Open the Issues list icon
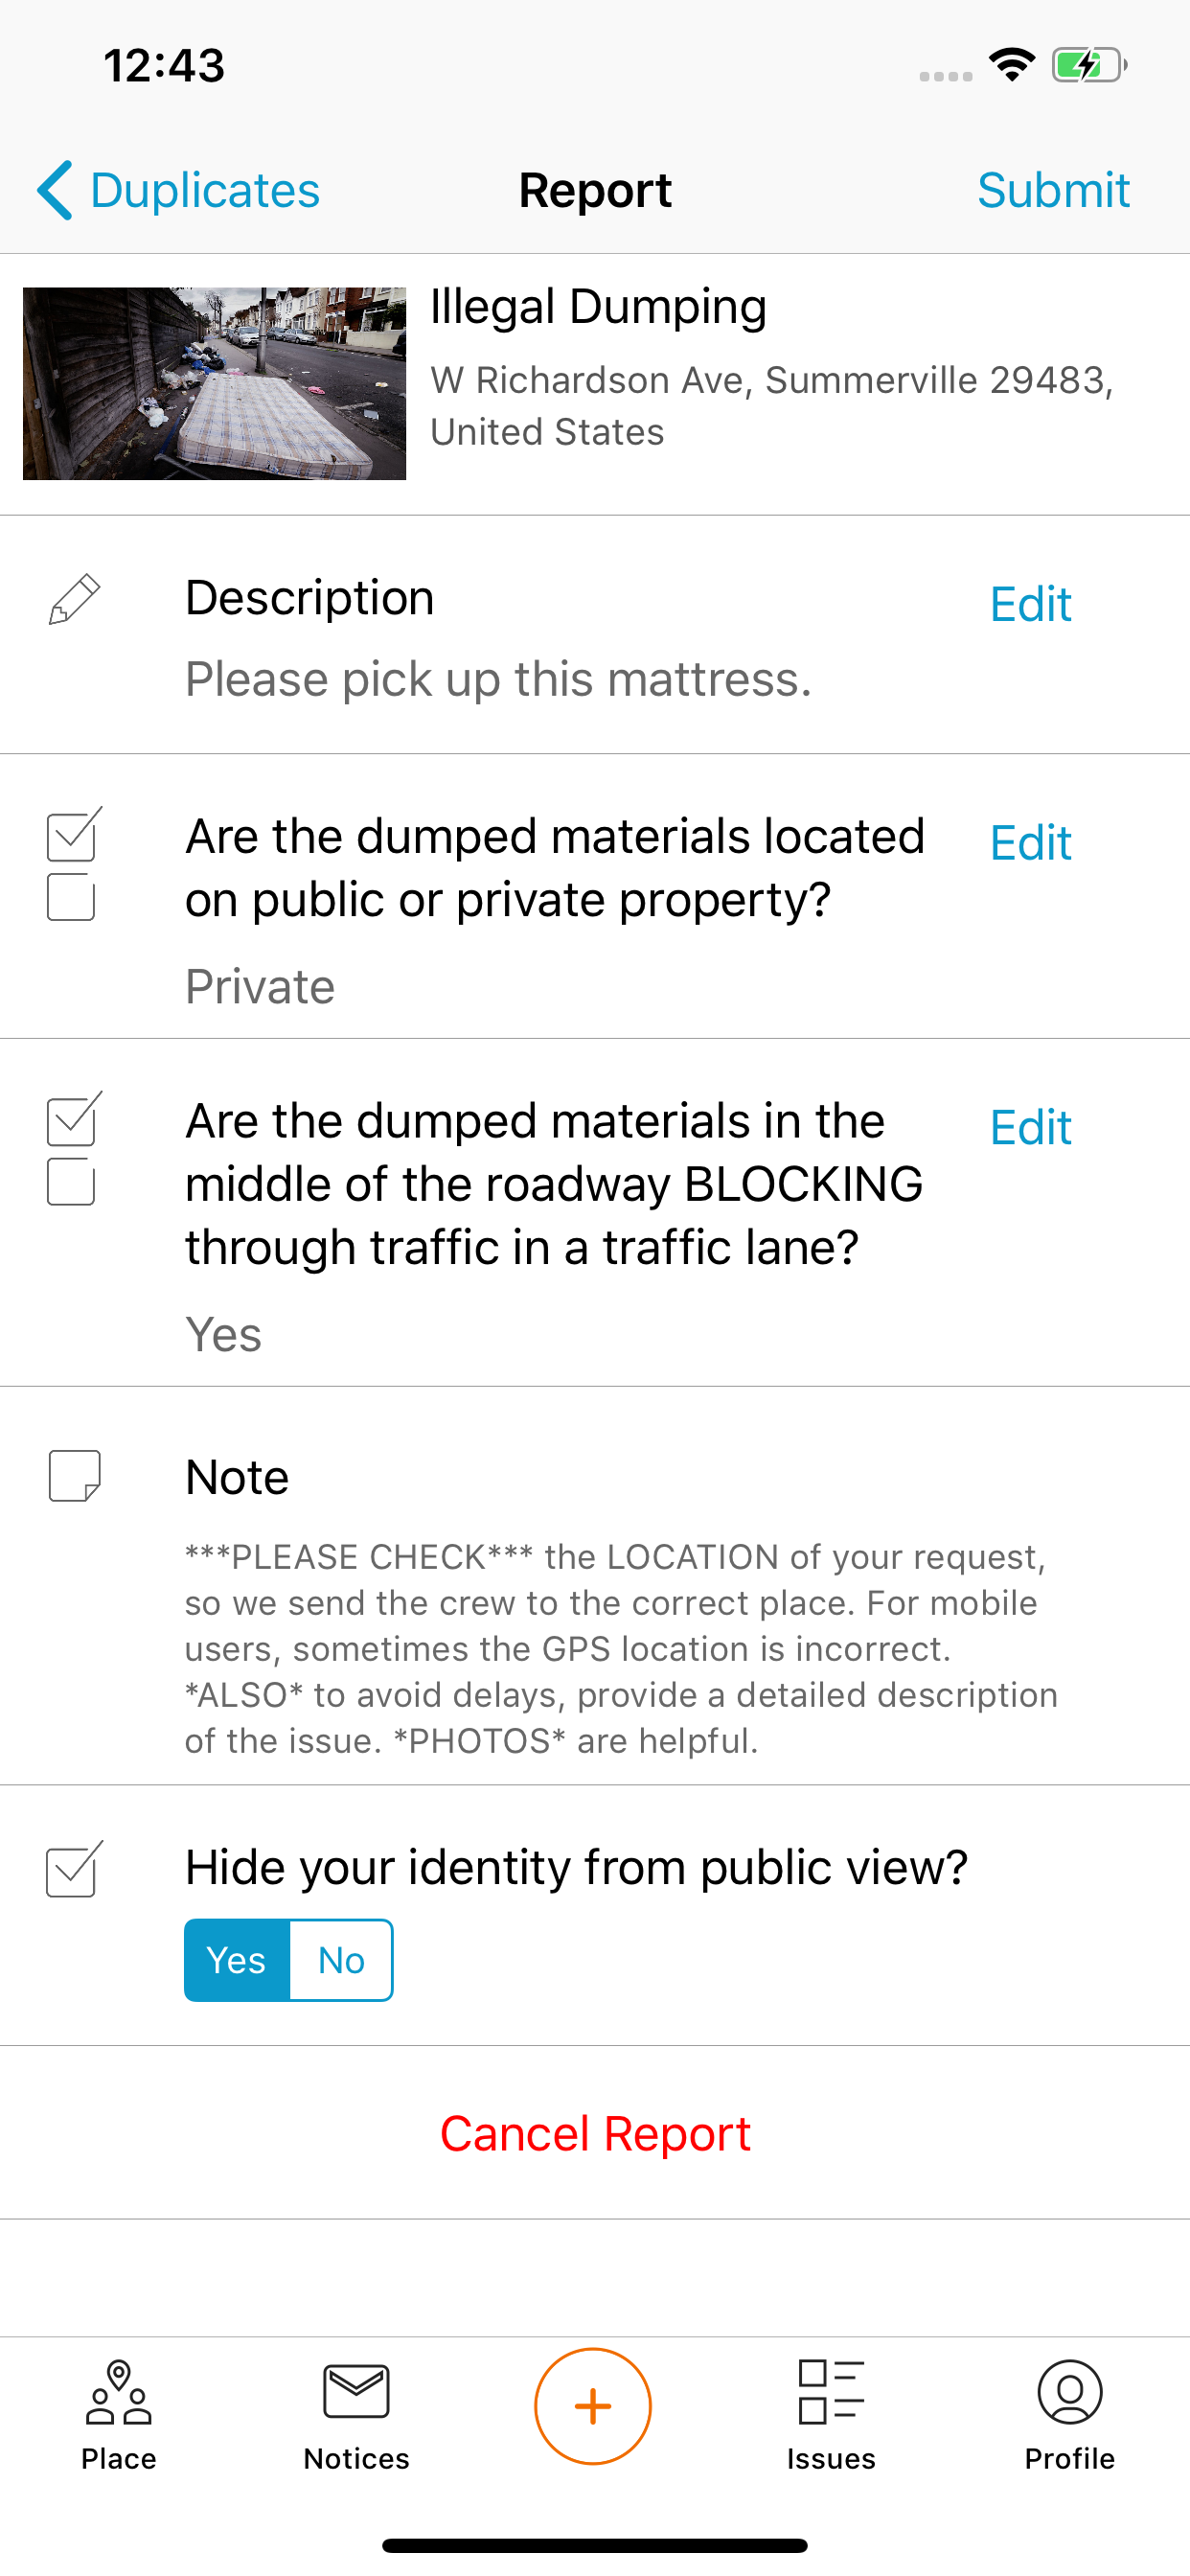Screen dimensions: 1190x2576 [831, 2392]
